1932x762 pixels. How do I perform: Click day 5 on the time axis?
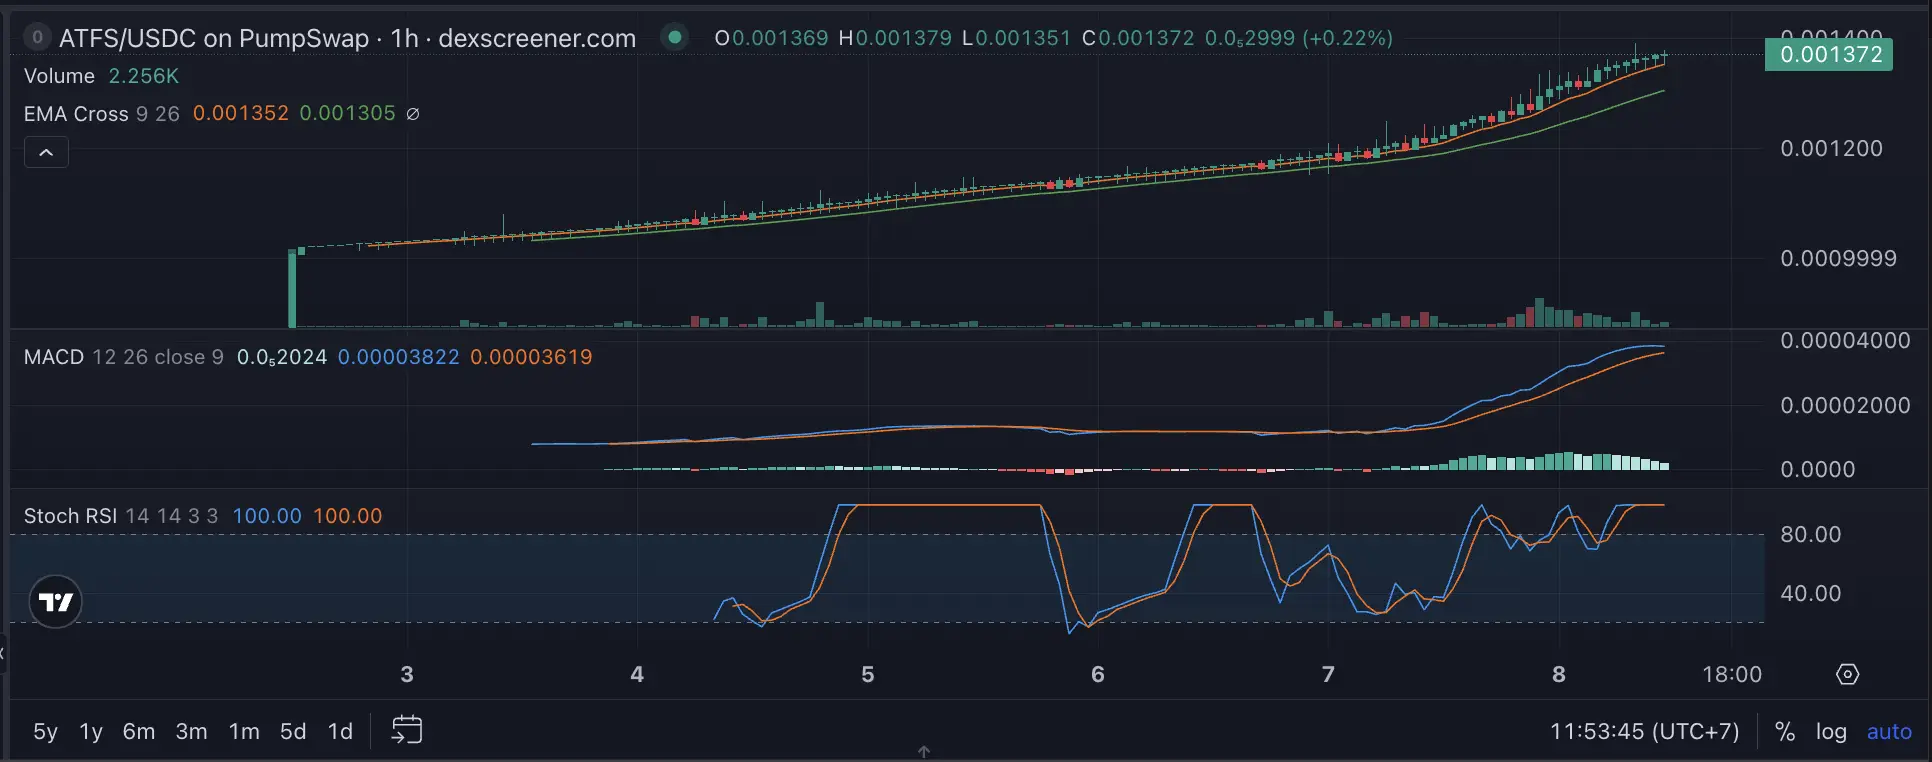click(868, 674)
